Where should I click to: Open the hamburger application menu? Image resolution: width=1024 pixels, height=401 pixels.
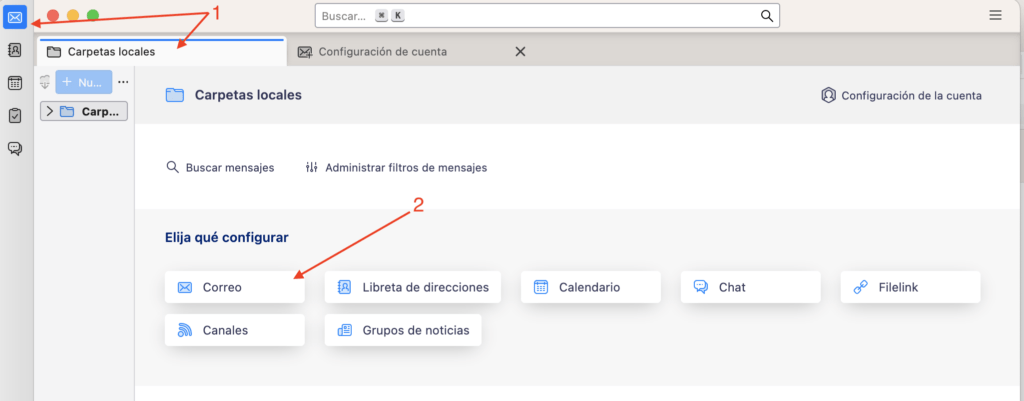pyautogui.click(x=995, y=16)
